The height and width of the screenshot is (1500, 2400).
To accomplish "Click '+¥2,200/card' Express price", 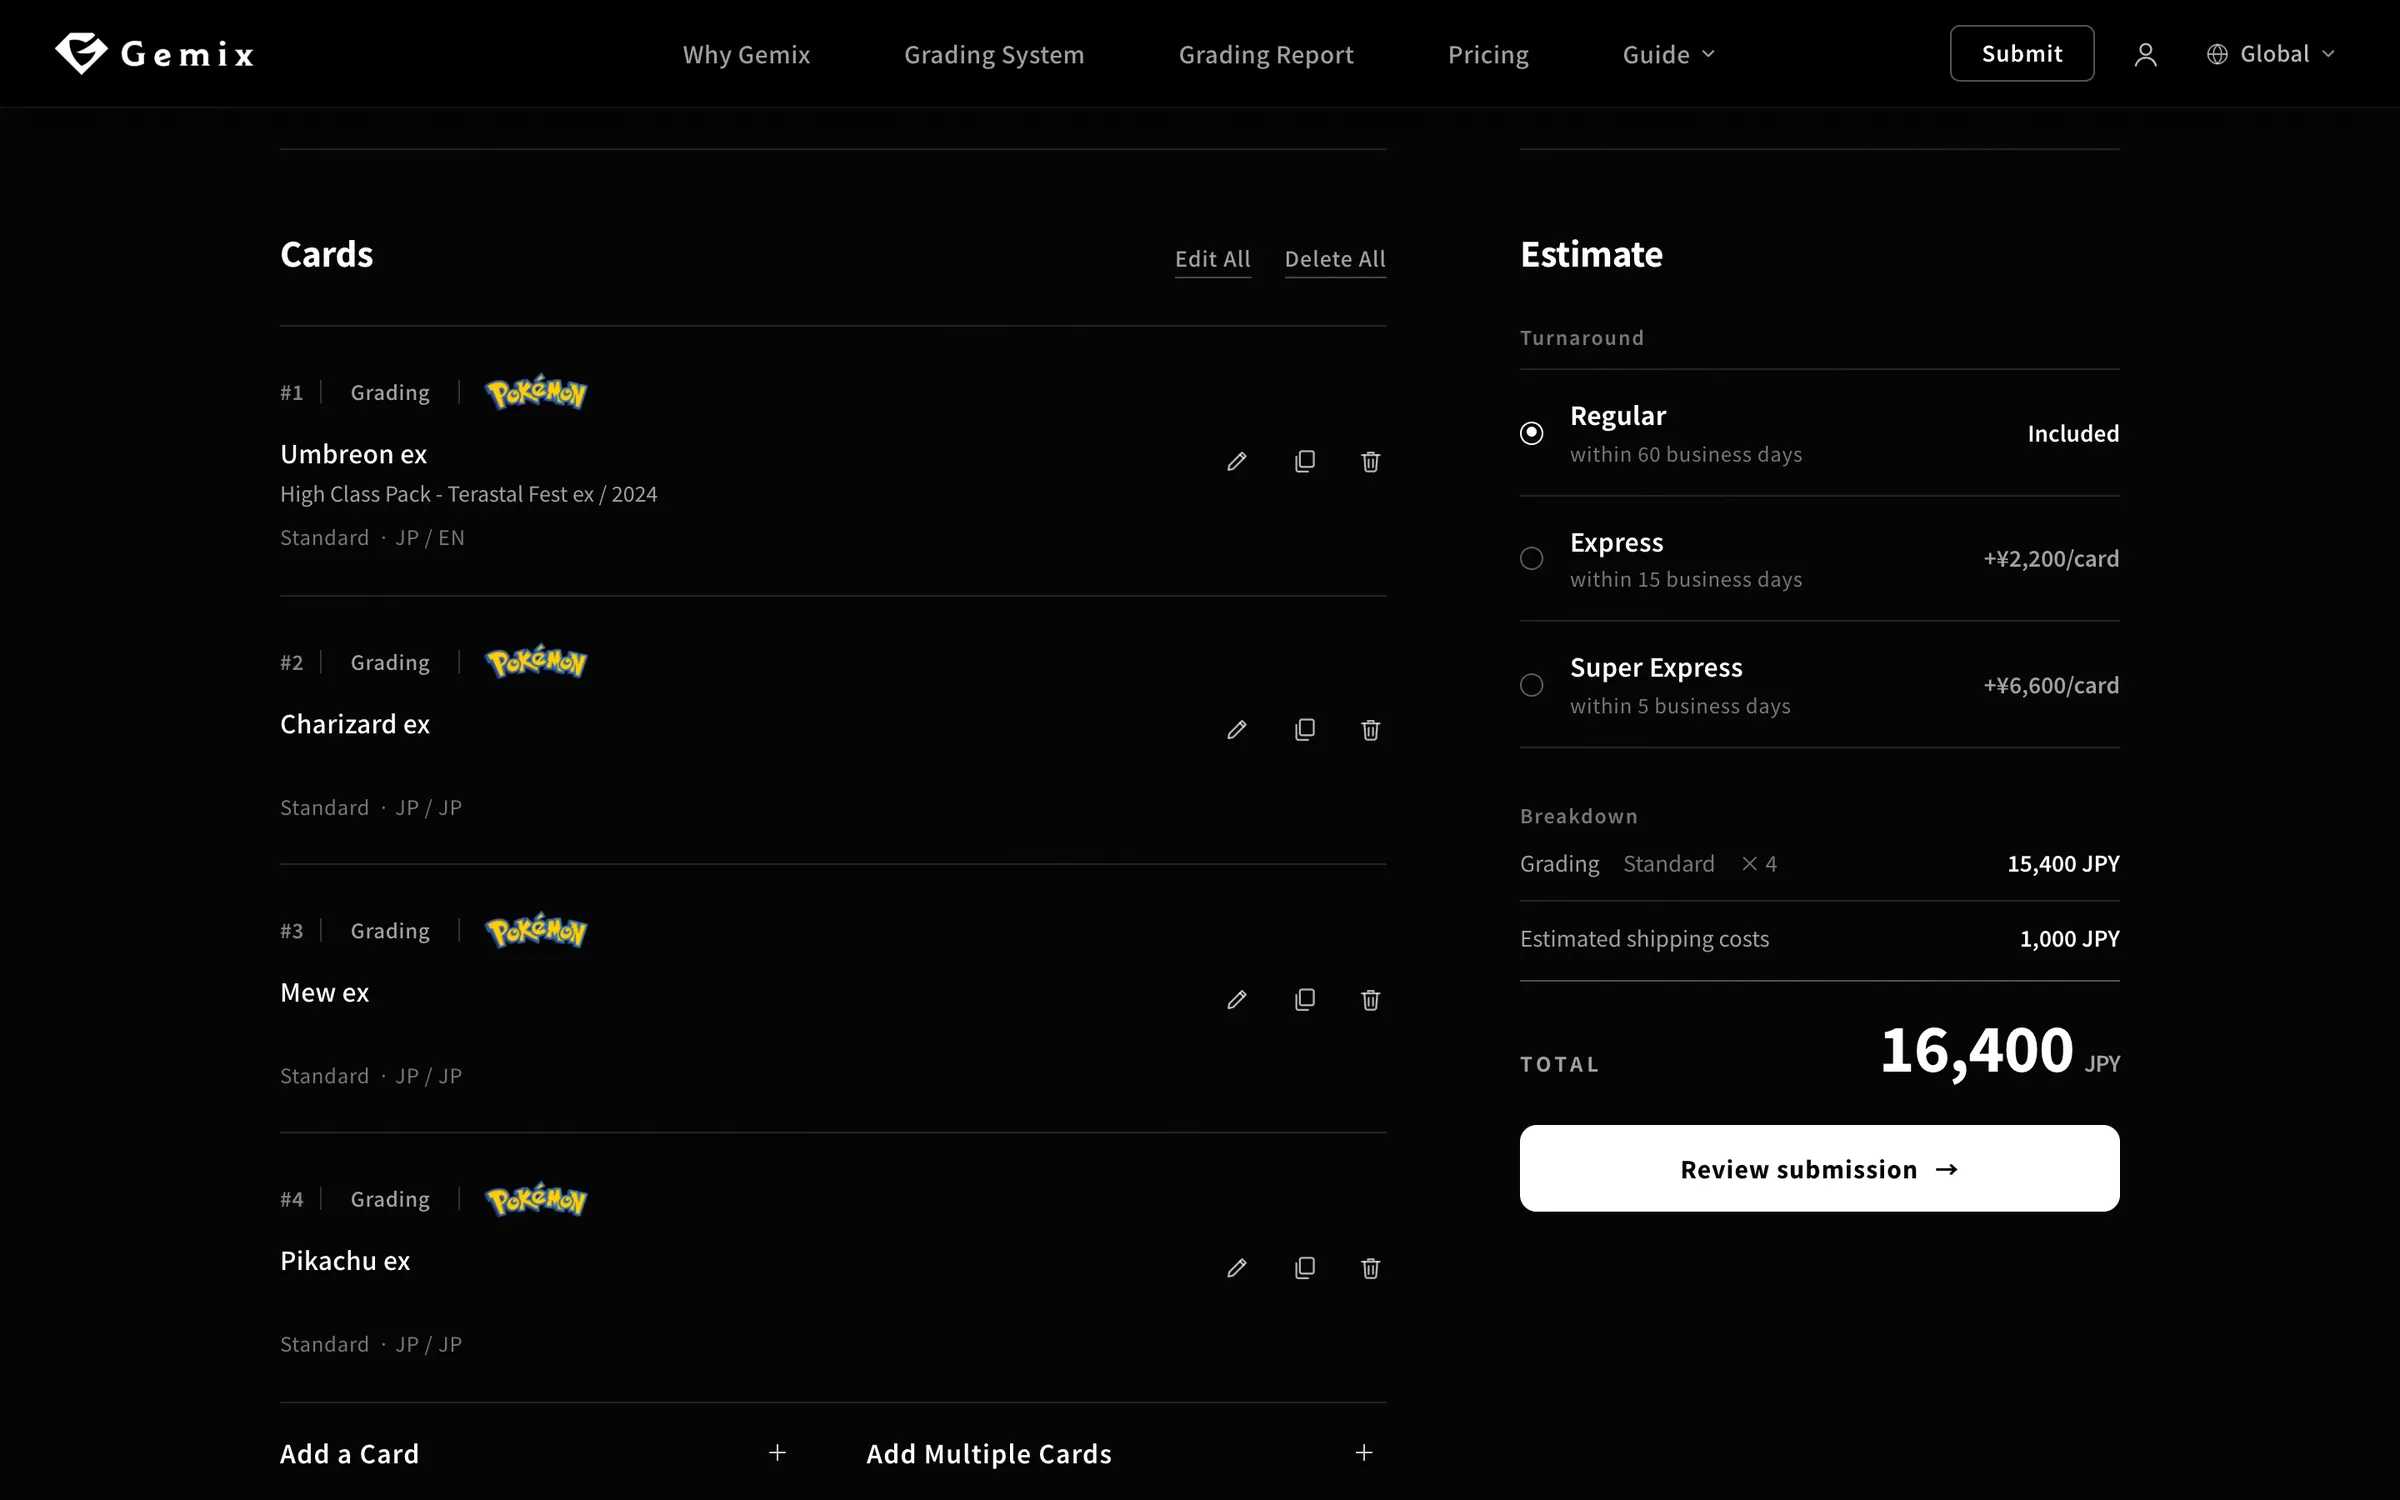I will pos(2051,559).
